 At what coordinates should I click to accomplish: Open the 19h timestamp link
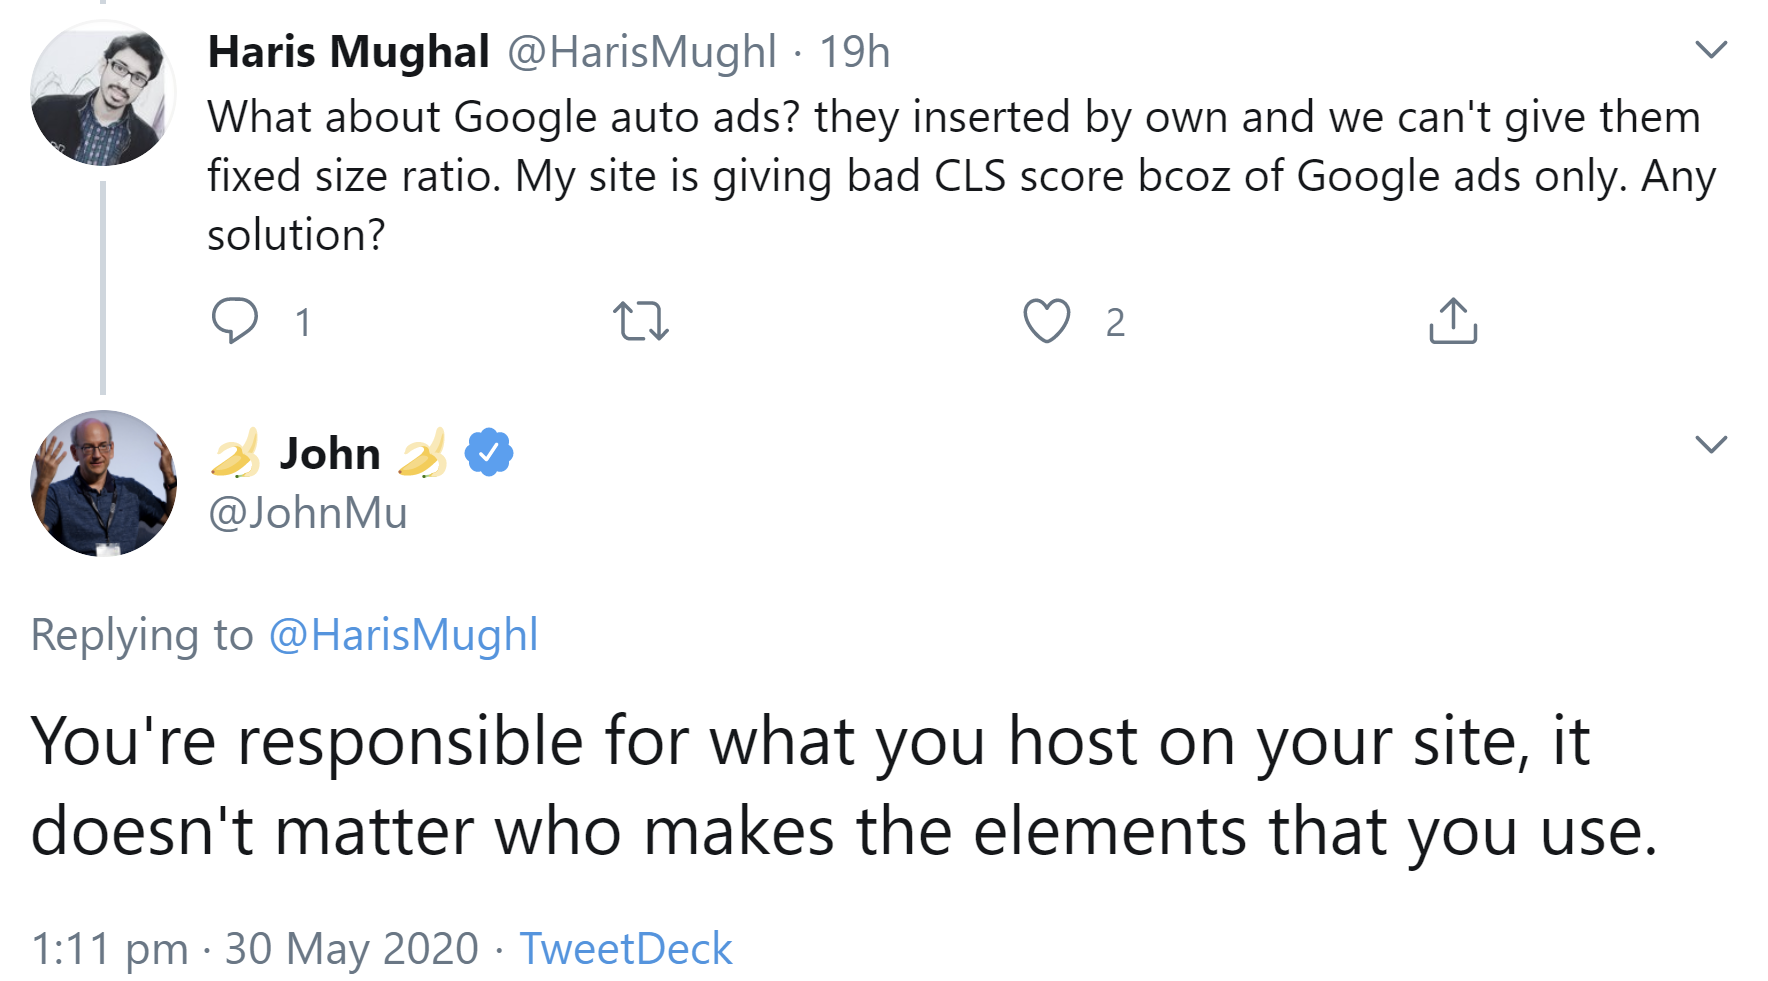coord(854,52)
